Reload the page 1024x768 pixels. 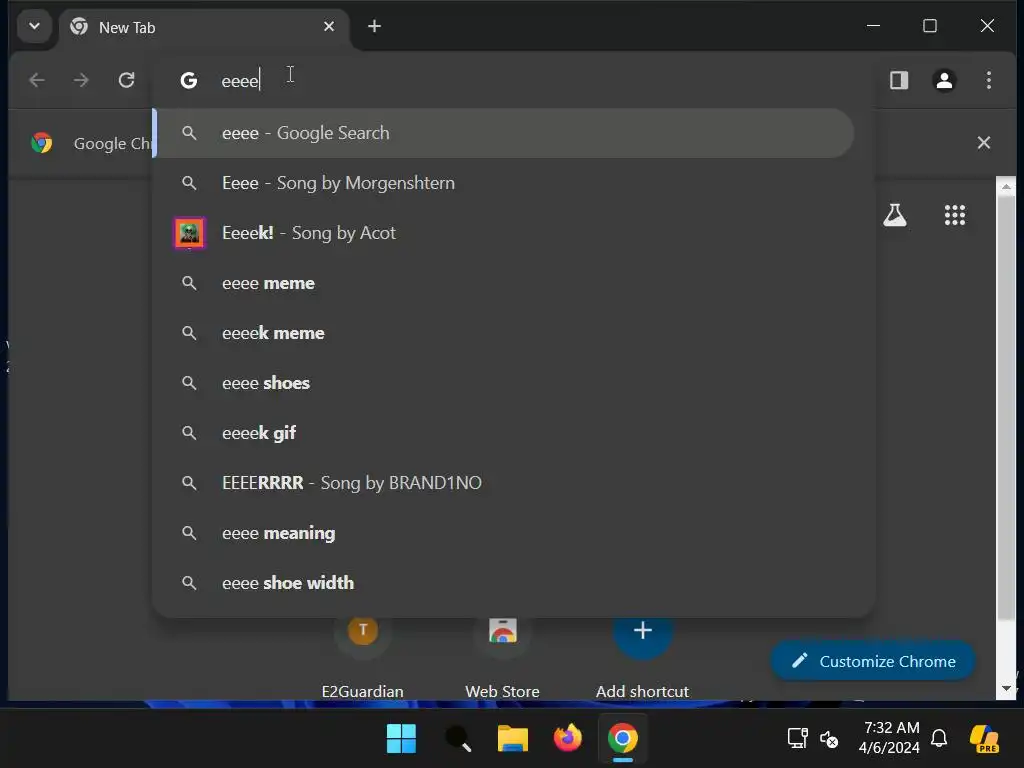click(126, 80)
